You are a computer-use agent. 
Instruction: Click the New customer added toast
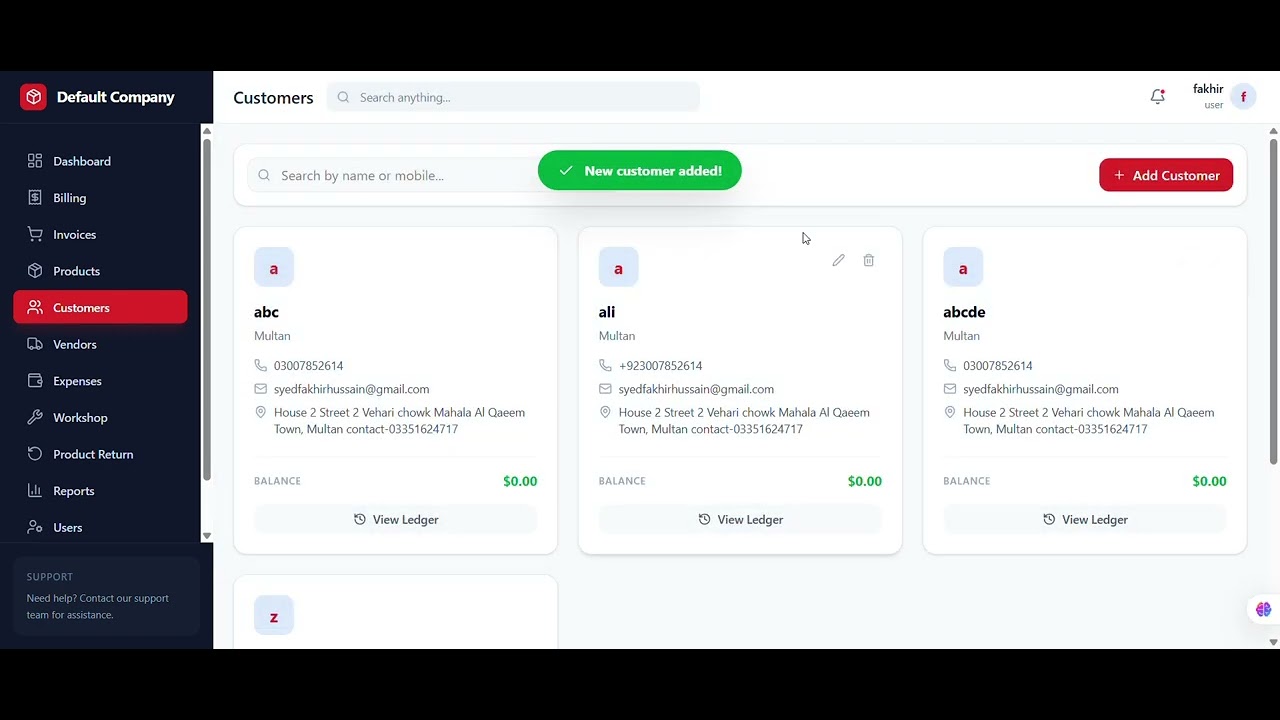640,170
